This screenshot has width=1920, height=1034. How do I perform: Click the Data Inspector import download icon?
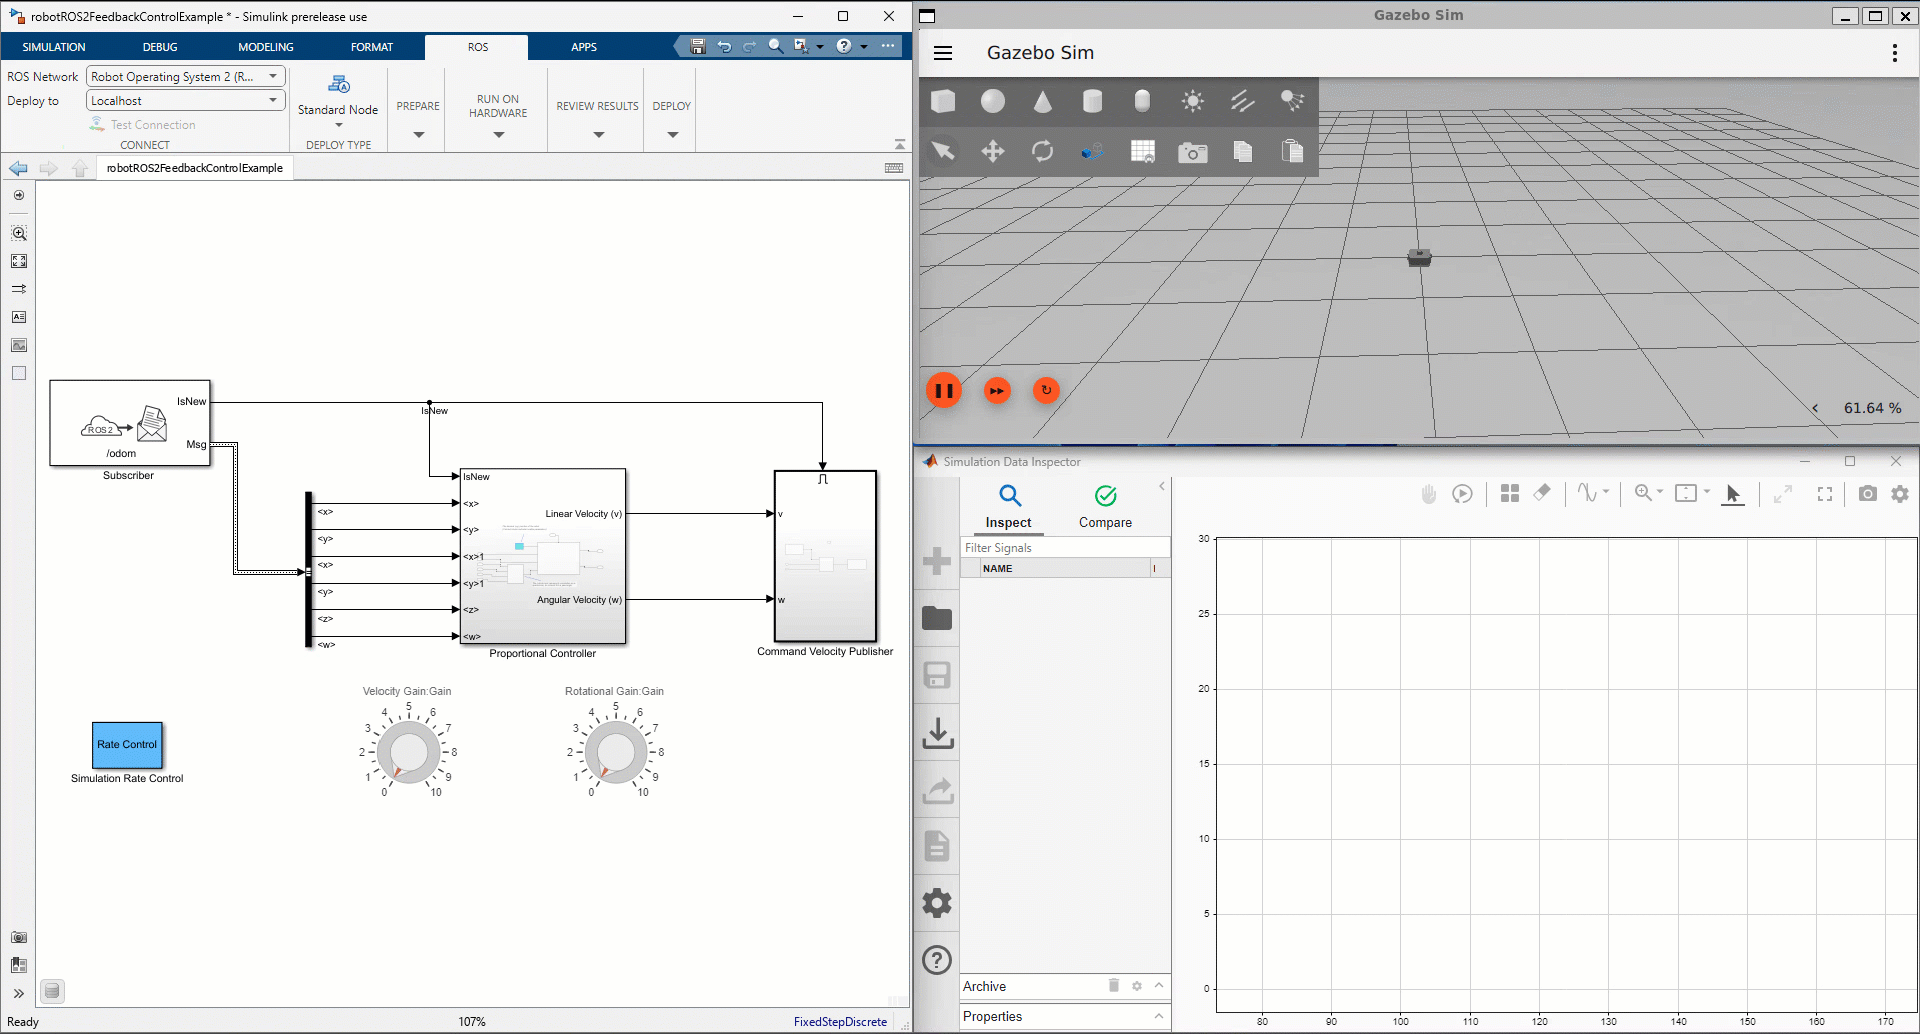pos(937,733)
